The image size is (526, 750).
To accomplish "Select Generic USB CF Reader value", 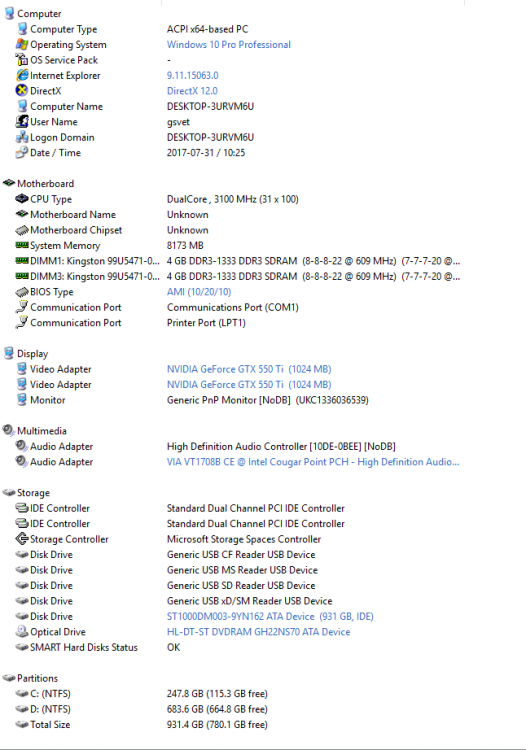I will pyautogui.click(x=241, y=554).
